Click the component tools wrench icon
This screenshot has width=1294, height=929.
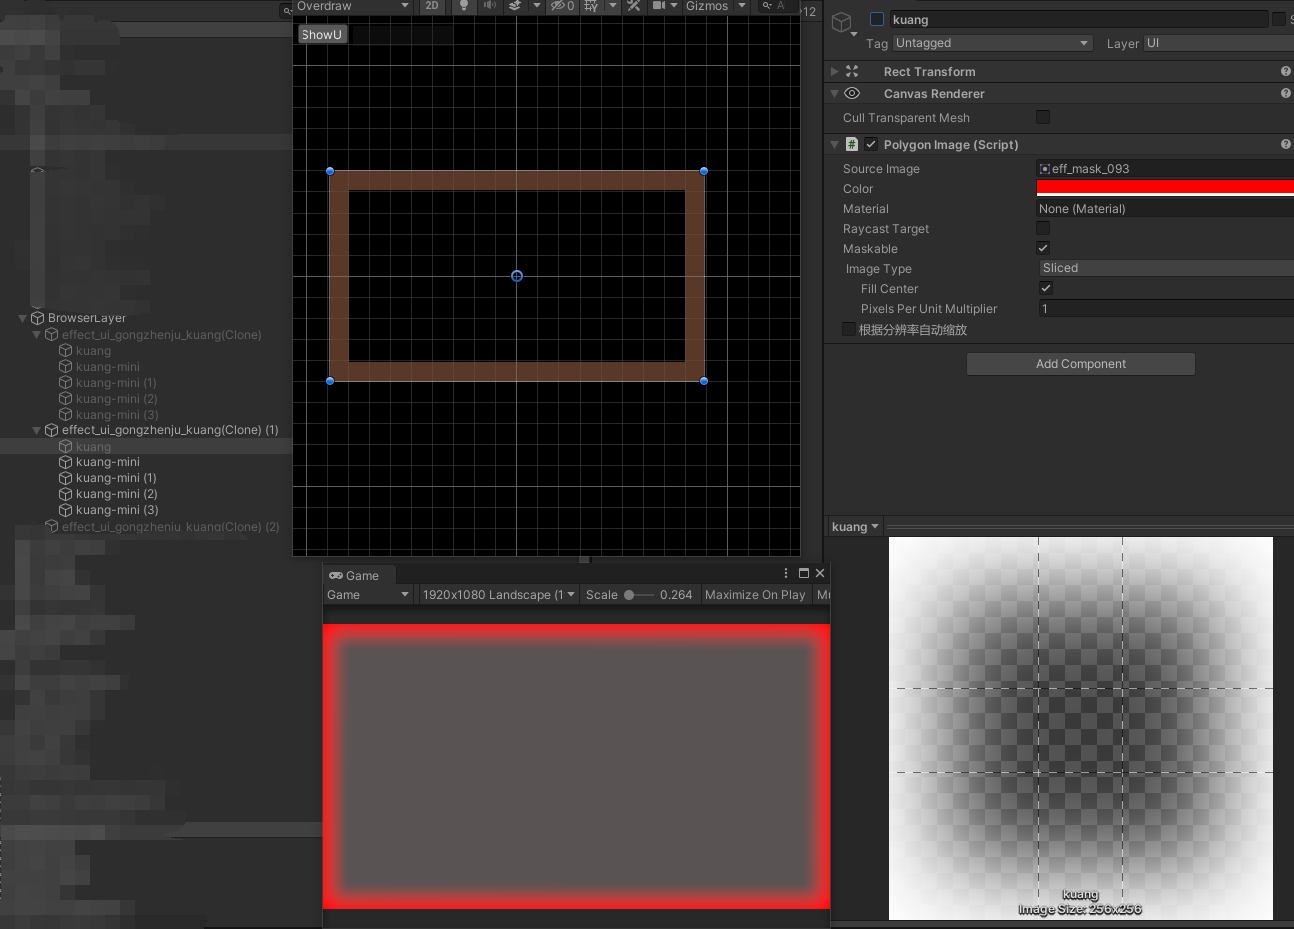(633, 6)
